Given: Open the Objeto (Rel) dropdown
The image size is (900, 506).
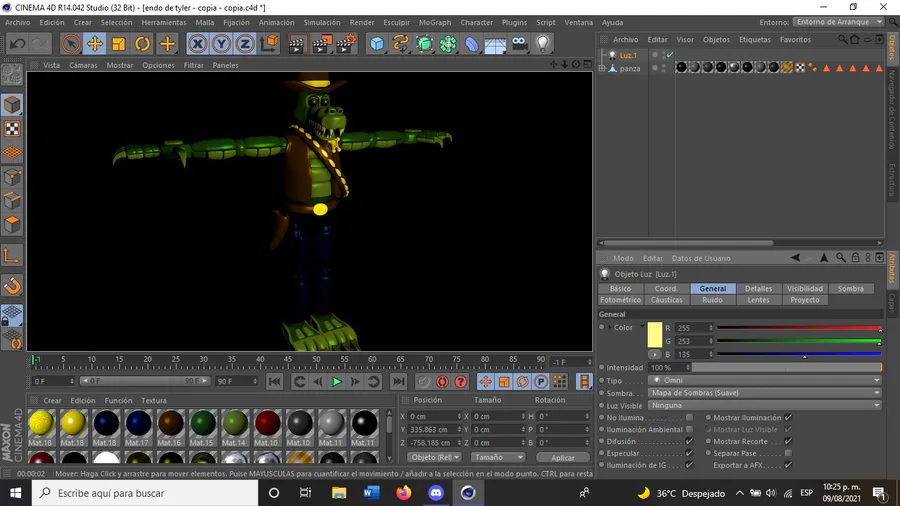Looking at the screenshot, I should pyautogui.click(x=435, y=457).
